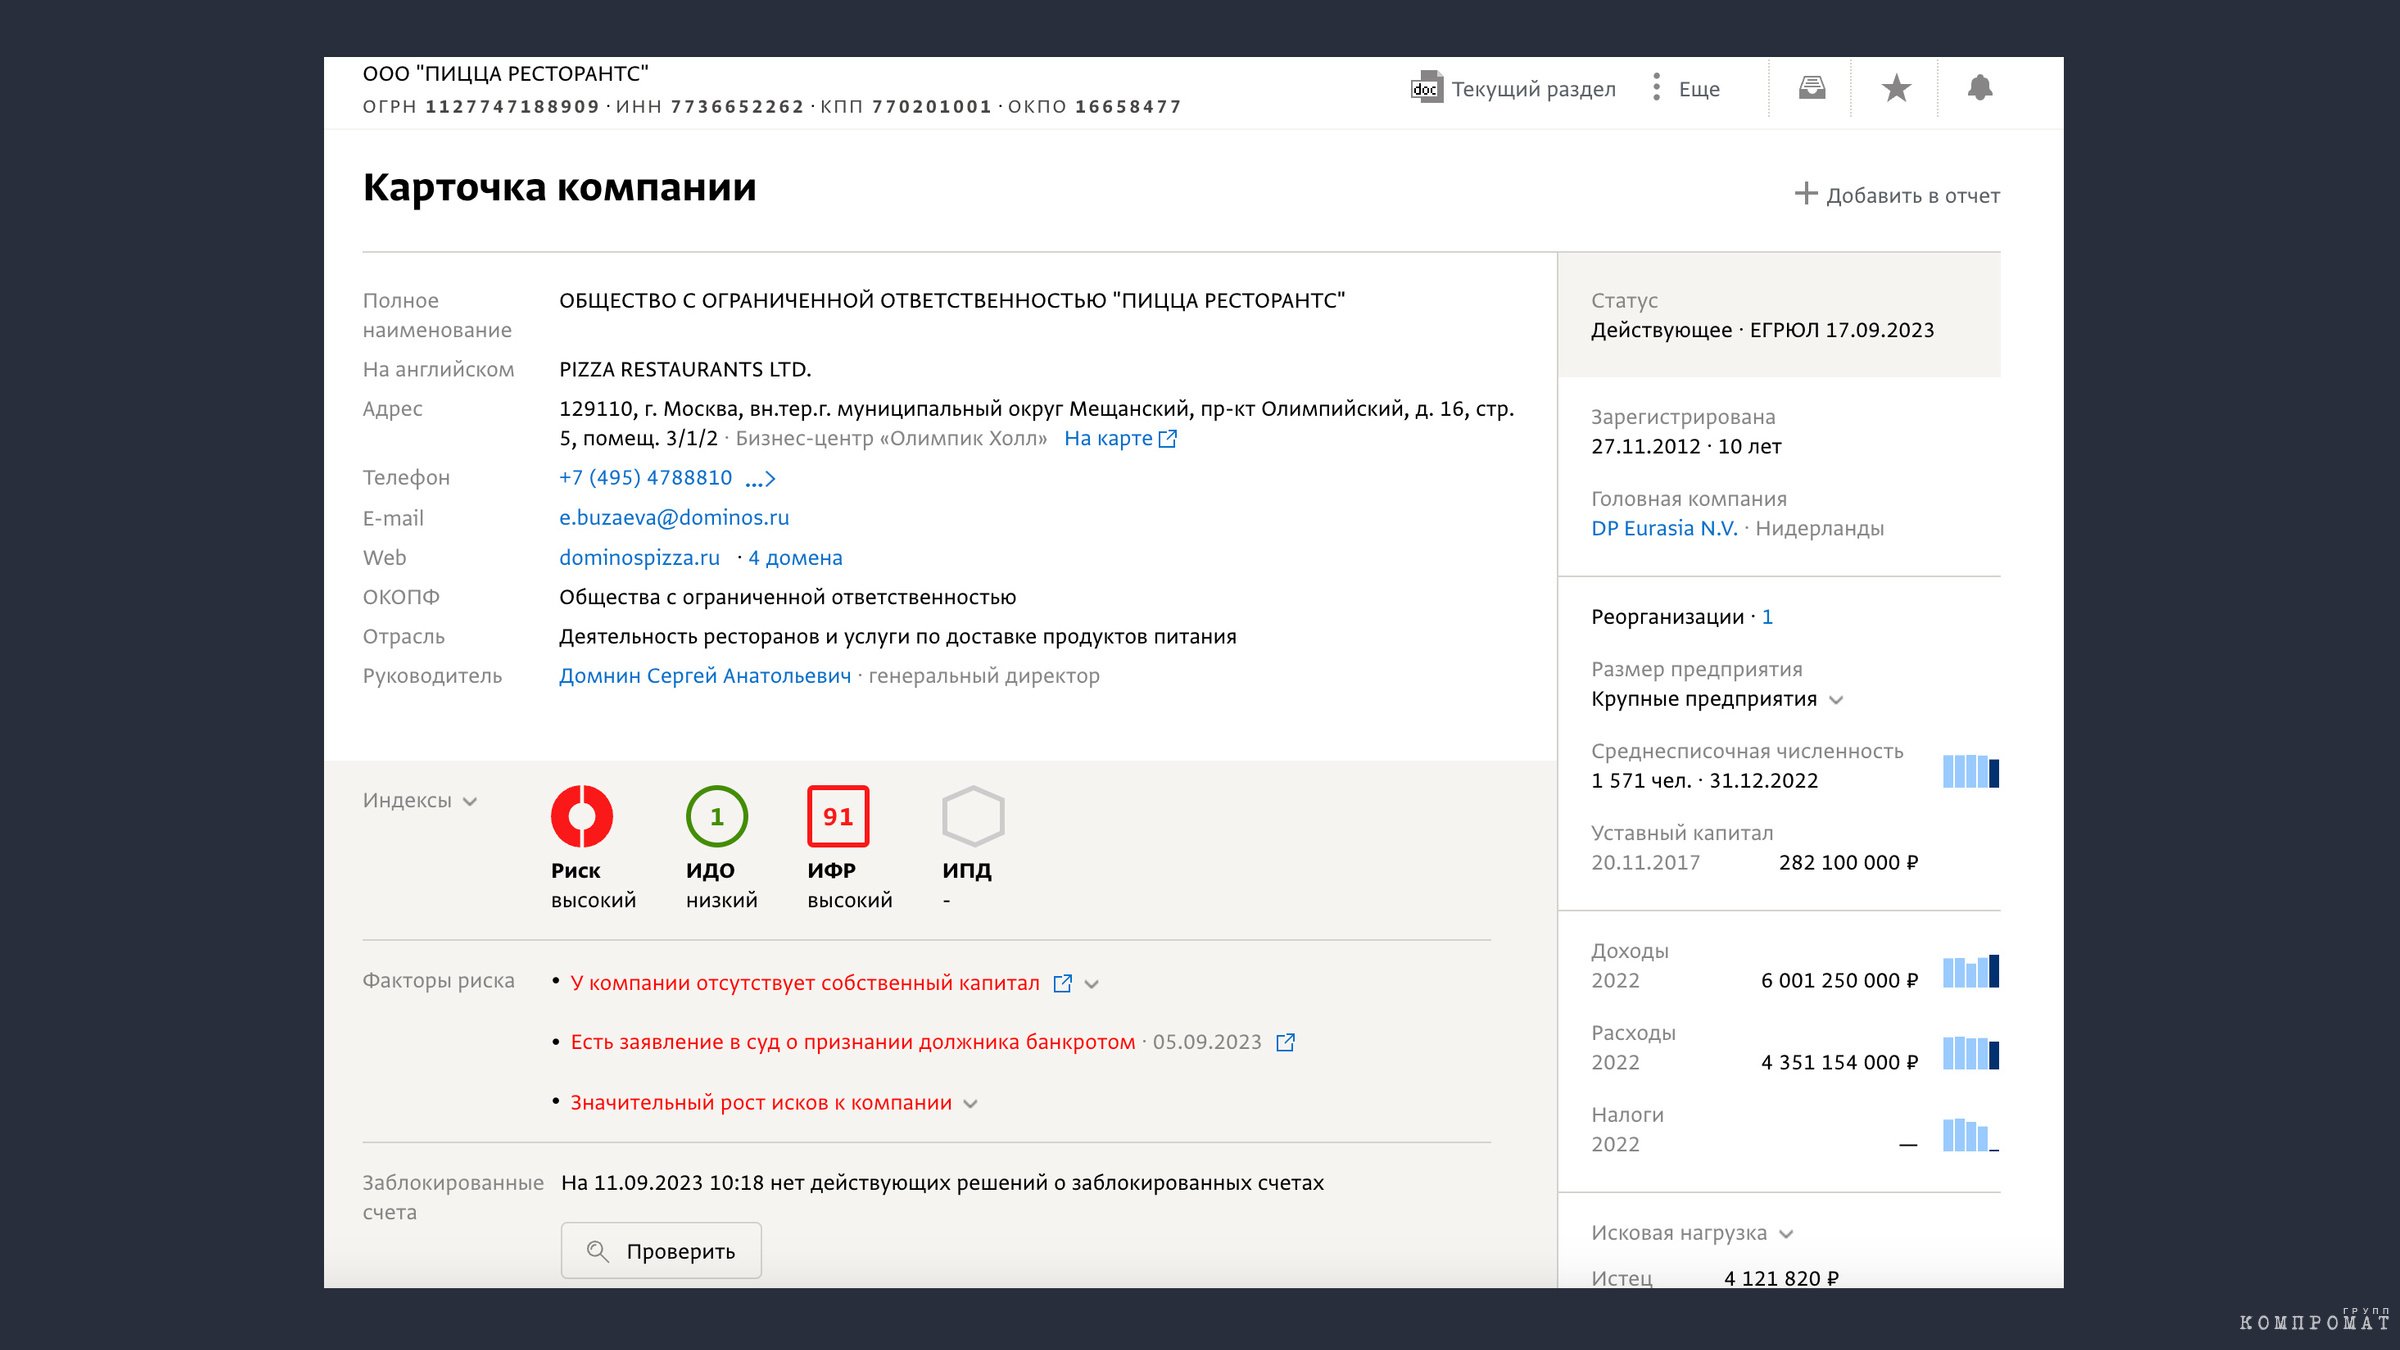Open external link icon next to 05.09.2023

pyautogui.click(x=1286, y=1043)
